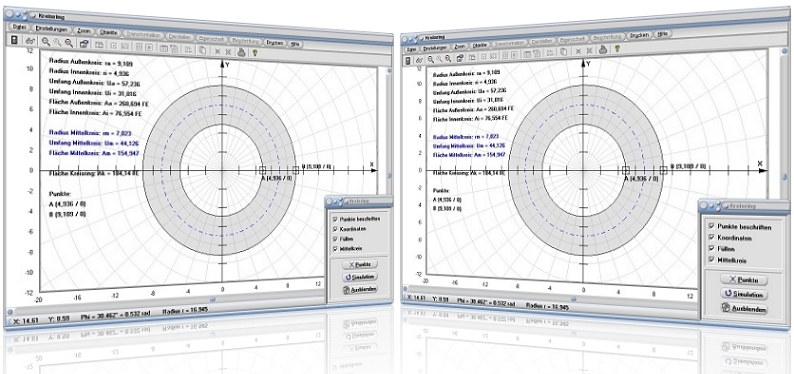Click second gray X delete icon, right window
This screenshot has height=374, width=794.
click(589, 51)
